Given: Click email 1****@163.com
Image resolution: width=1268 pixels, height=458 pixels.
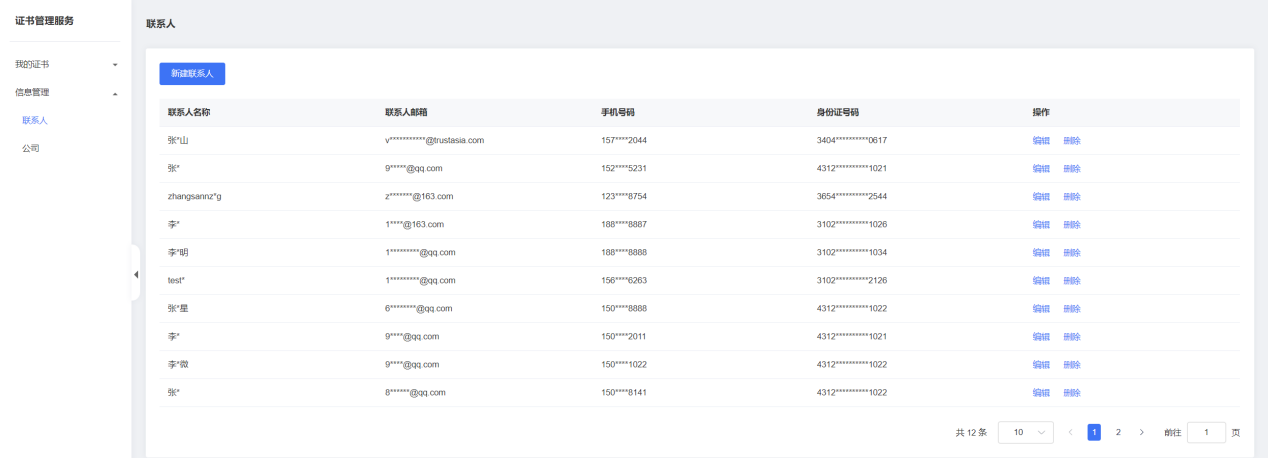Looking at the screenshot, I should (x=414, y=224).
